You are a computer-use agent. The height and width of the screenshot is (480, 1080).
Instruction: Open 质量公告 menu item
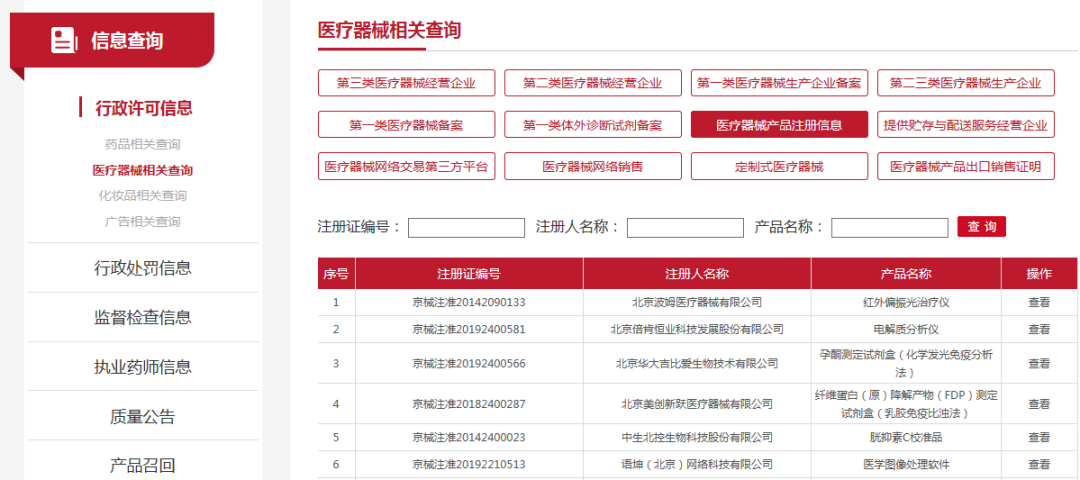click(143, 416)
